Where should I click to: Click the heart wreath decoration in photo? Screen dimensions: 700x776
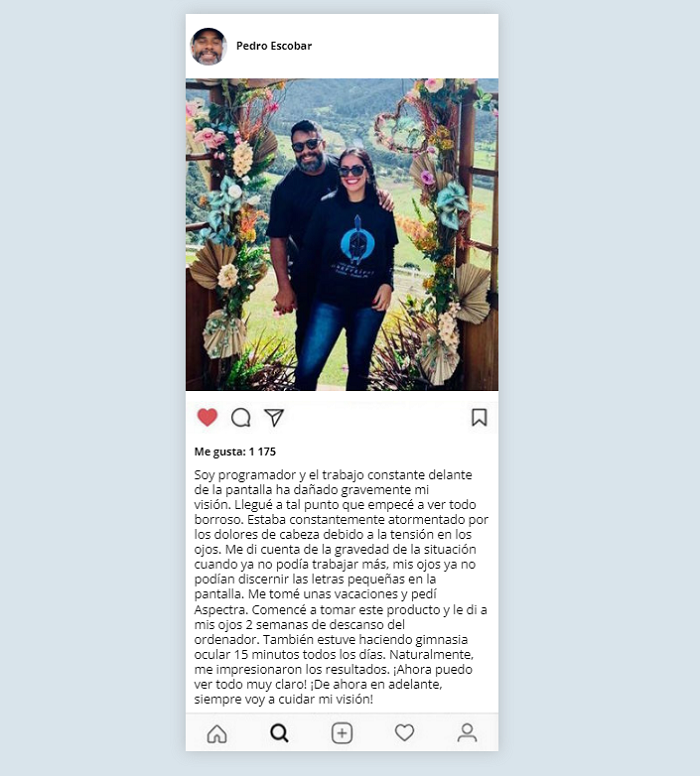[x=399, y=131]
